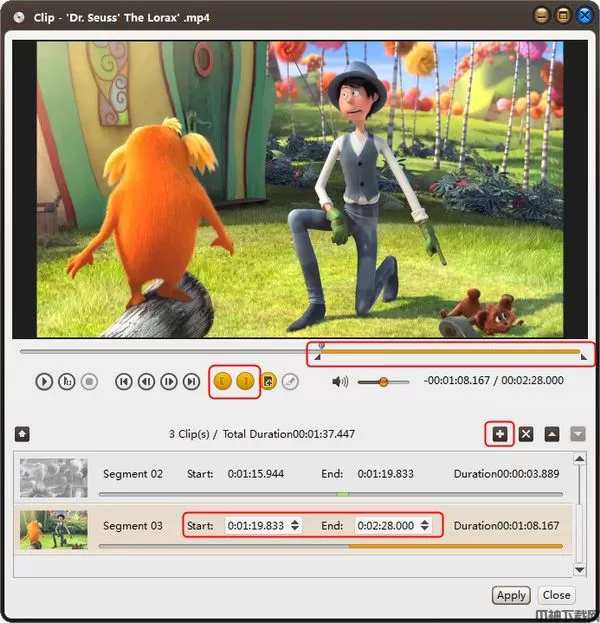Click the Segment 03 label
This screenshot has width=600, height=623.
133,526
